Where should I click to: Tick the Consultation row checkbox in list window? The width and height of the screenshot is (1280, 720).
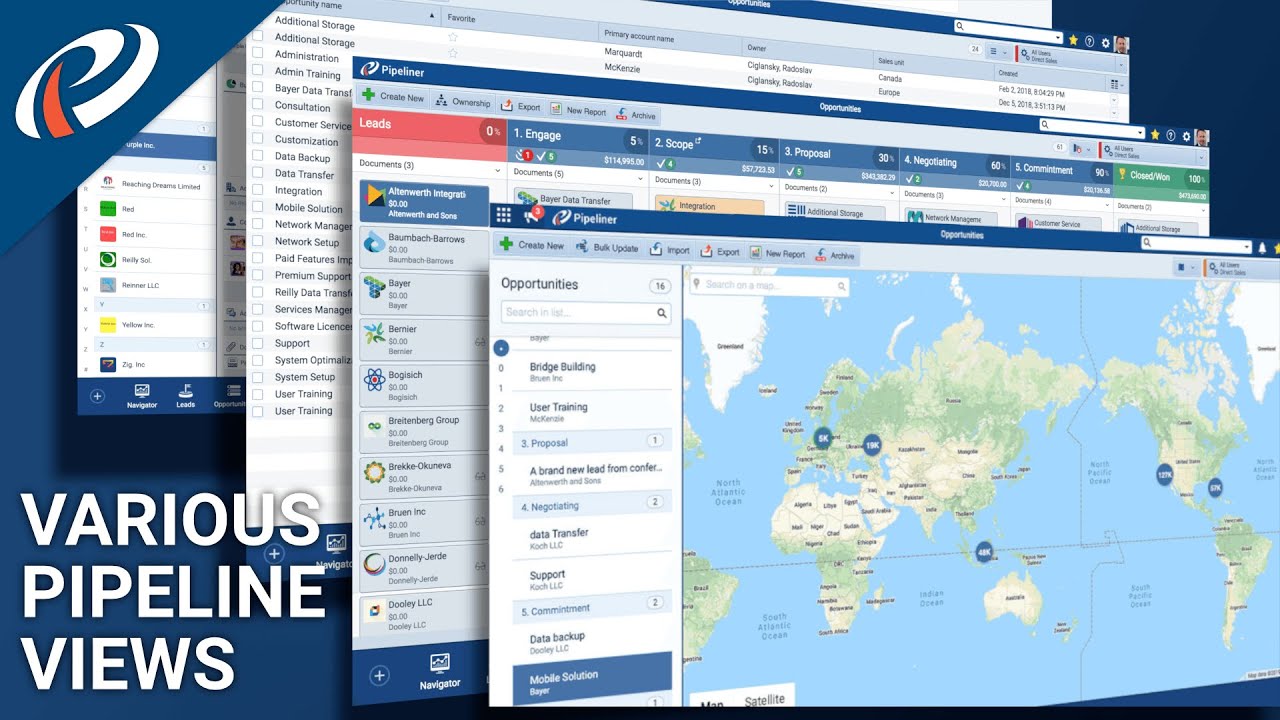point(257,103)
